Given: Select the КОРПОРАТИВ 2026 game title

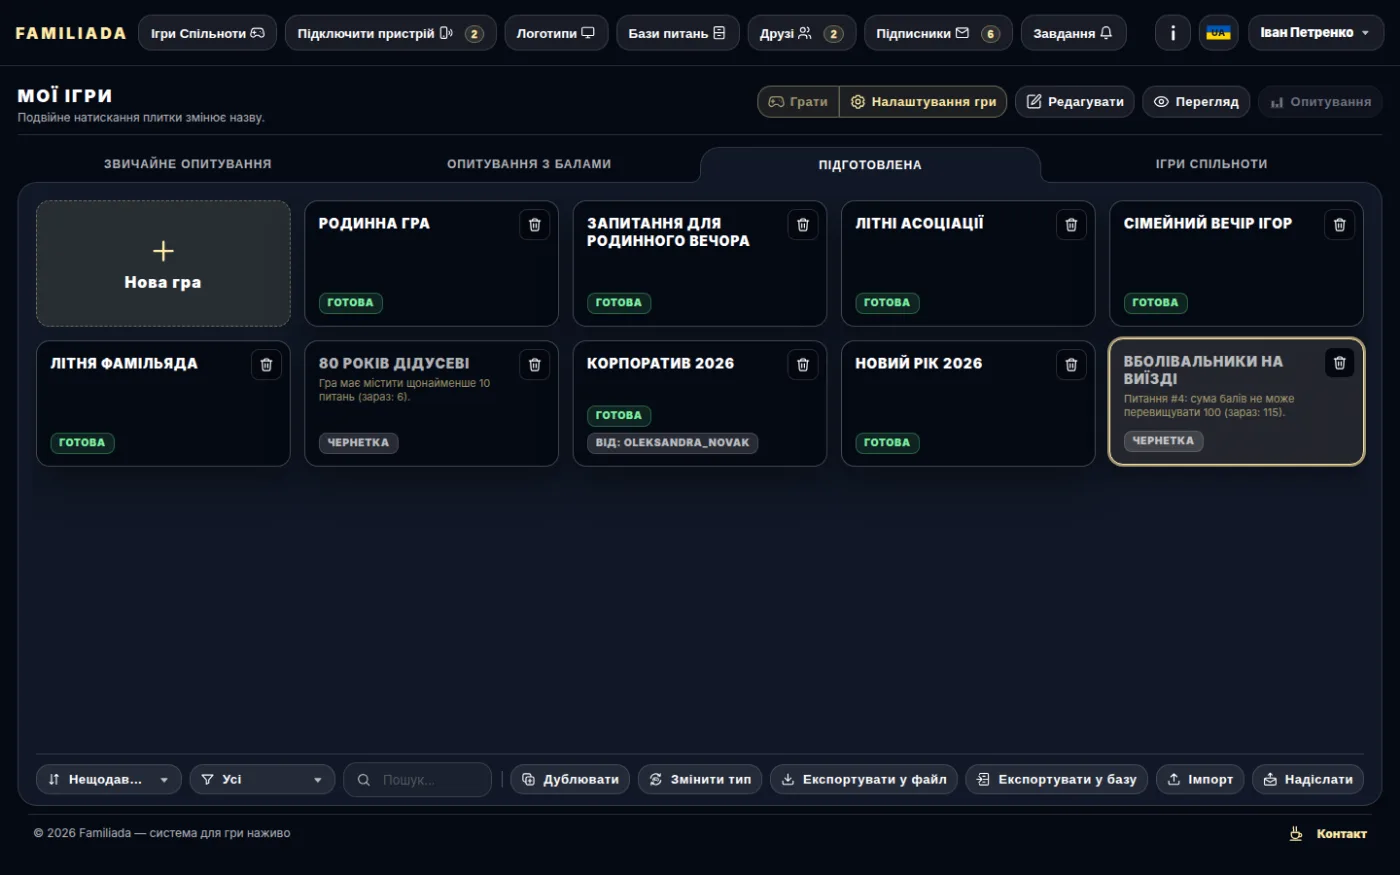Looking at the screenshot, I should pos(660,364).
